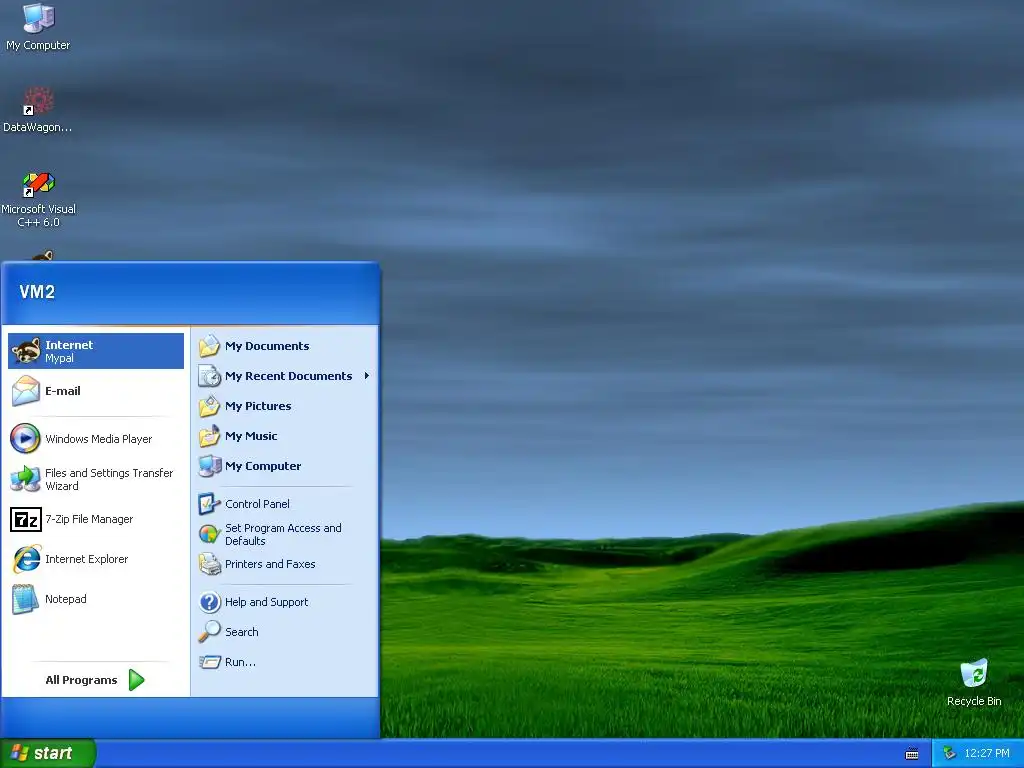Image resolution: width=1024 pixels, height=768 pixels.
Task: Open My Computer icon in Start menu
Action: [x=210, y=466]
